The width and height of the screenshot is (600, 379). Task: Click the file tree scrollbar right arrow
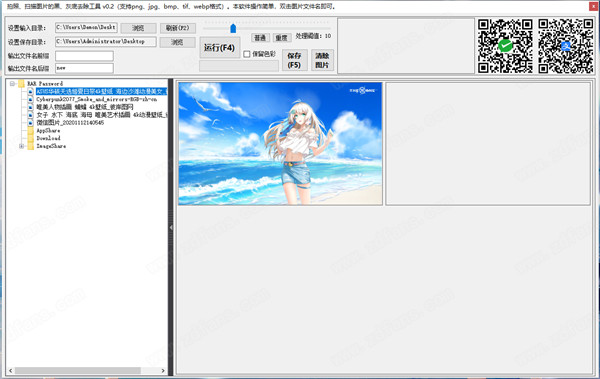click(x=163, y=371)
